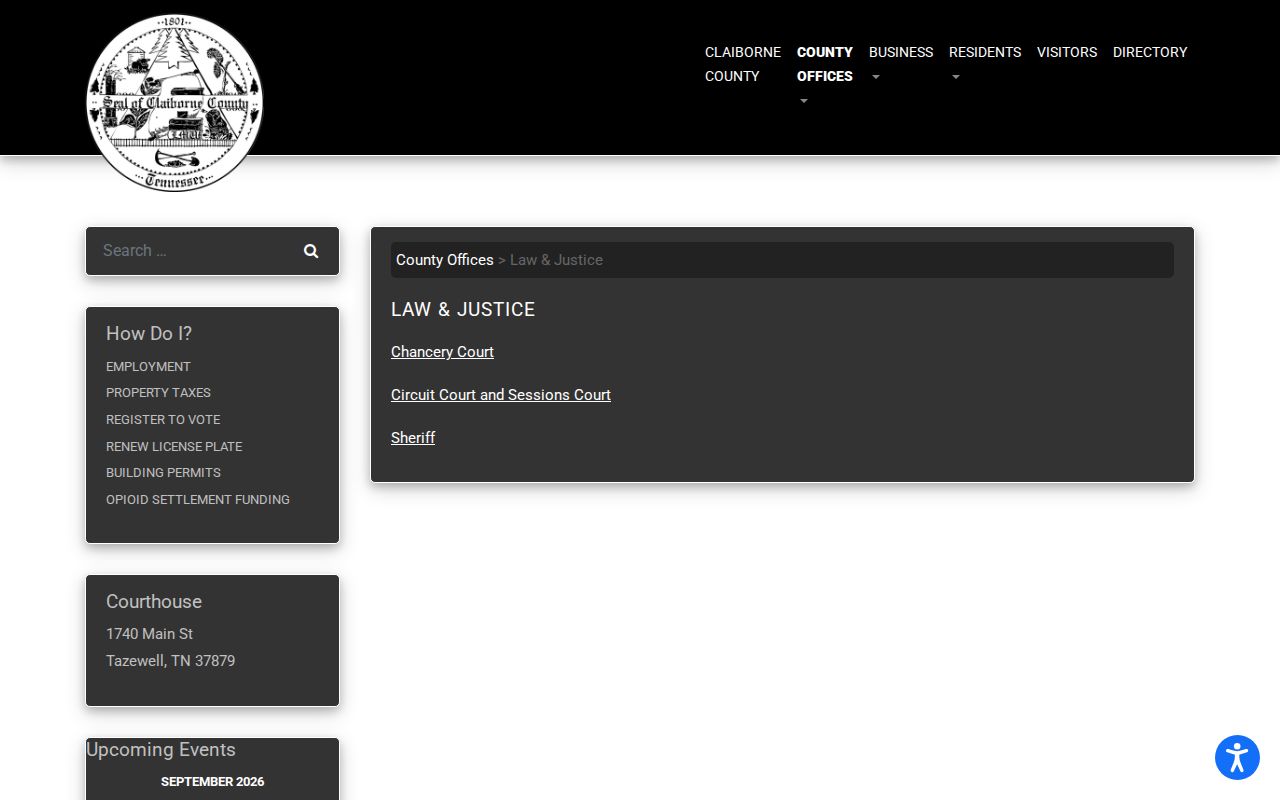
Task: Open the Sheriff link
Action: 413,438
